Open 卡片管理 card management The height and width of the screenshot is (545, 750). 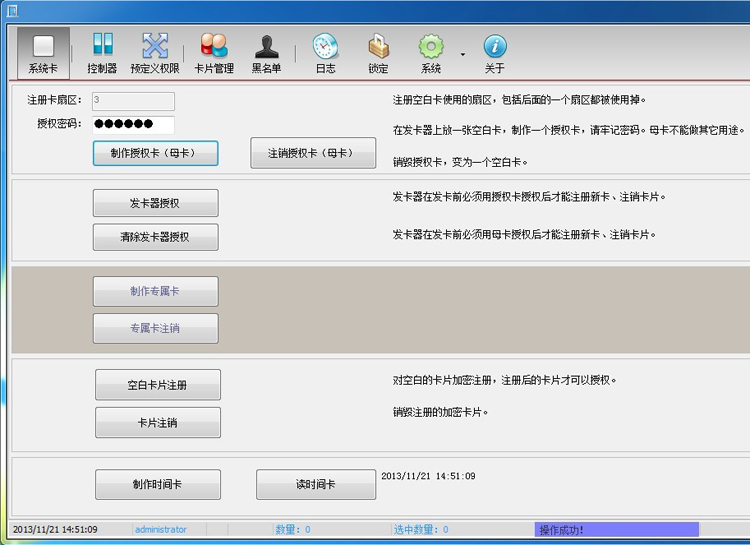214,53
